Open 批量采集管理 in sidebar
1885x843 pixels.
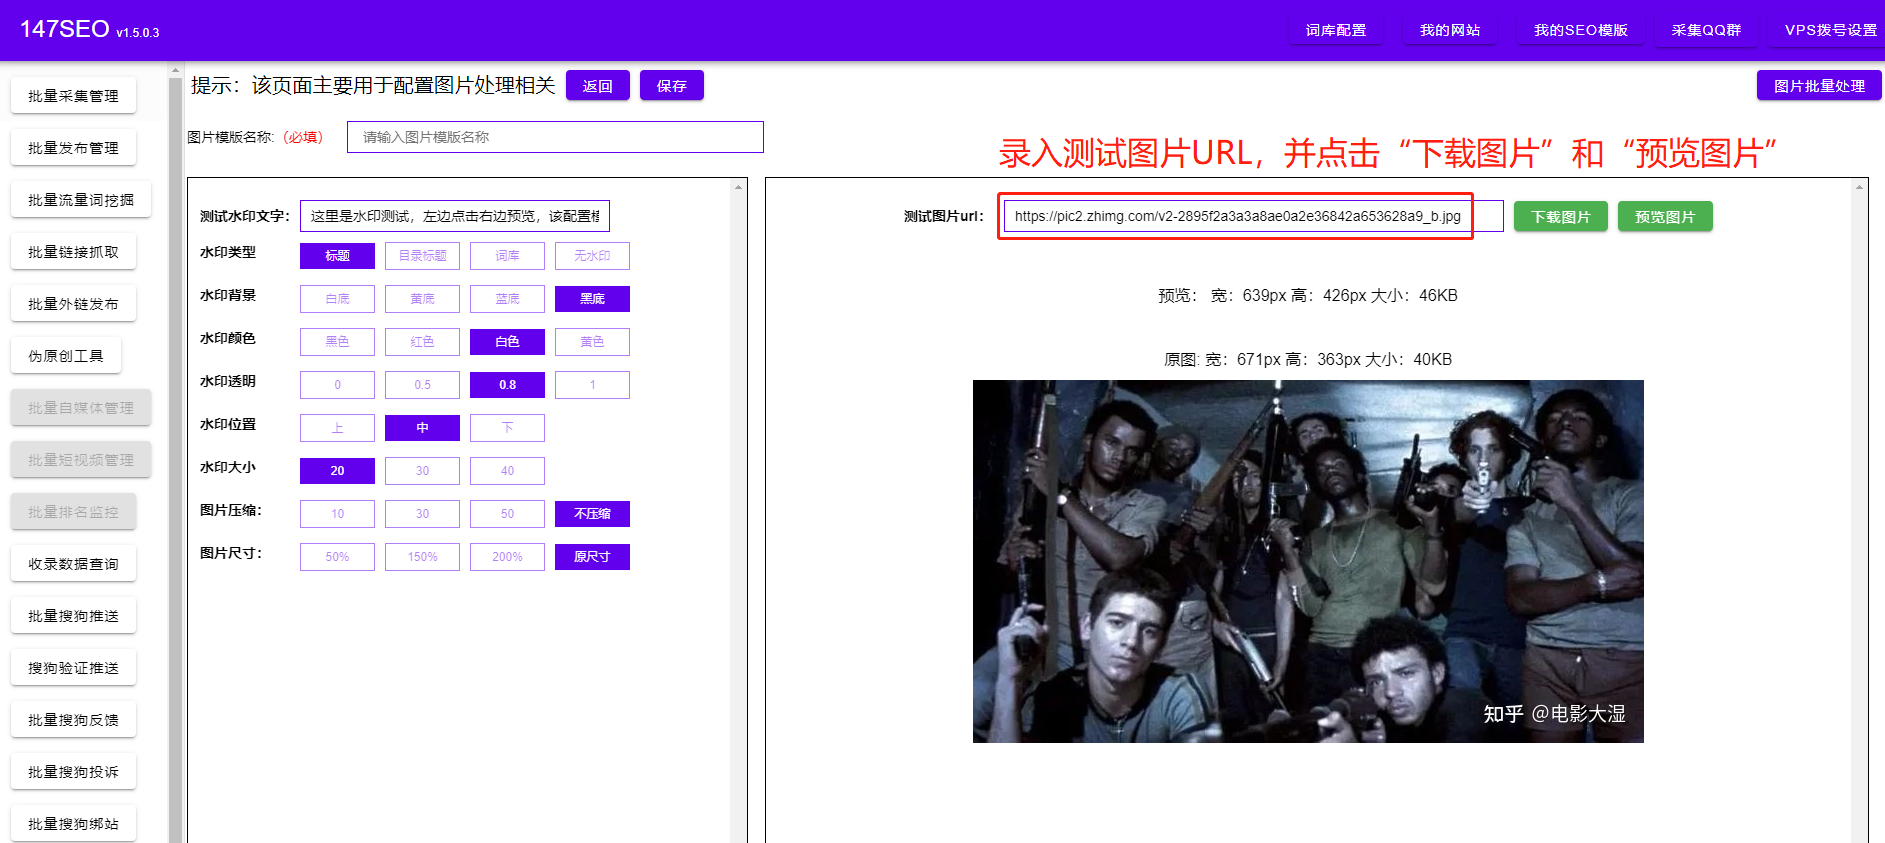[x=73, y=96]
